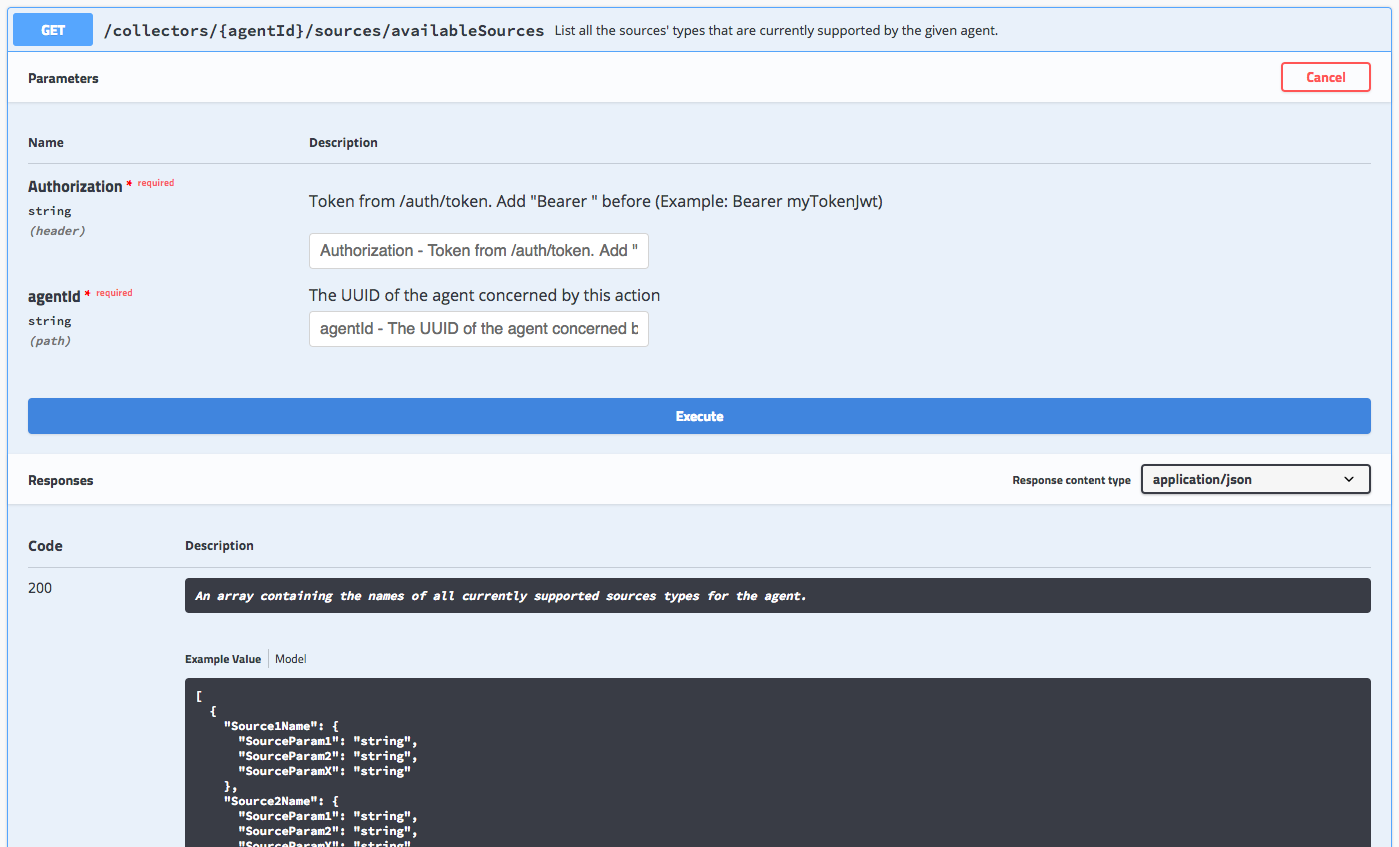Click the Authorization parameter name label
Viewport: 1399px width, 847px height.
tap(75, 187)
